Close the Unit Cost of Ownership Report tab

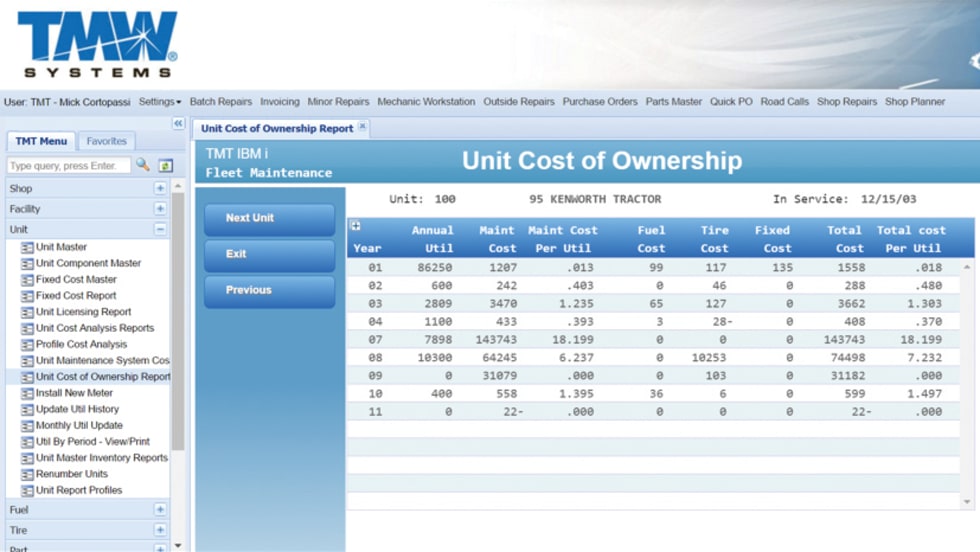363,127
